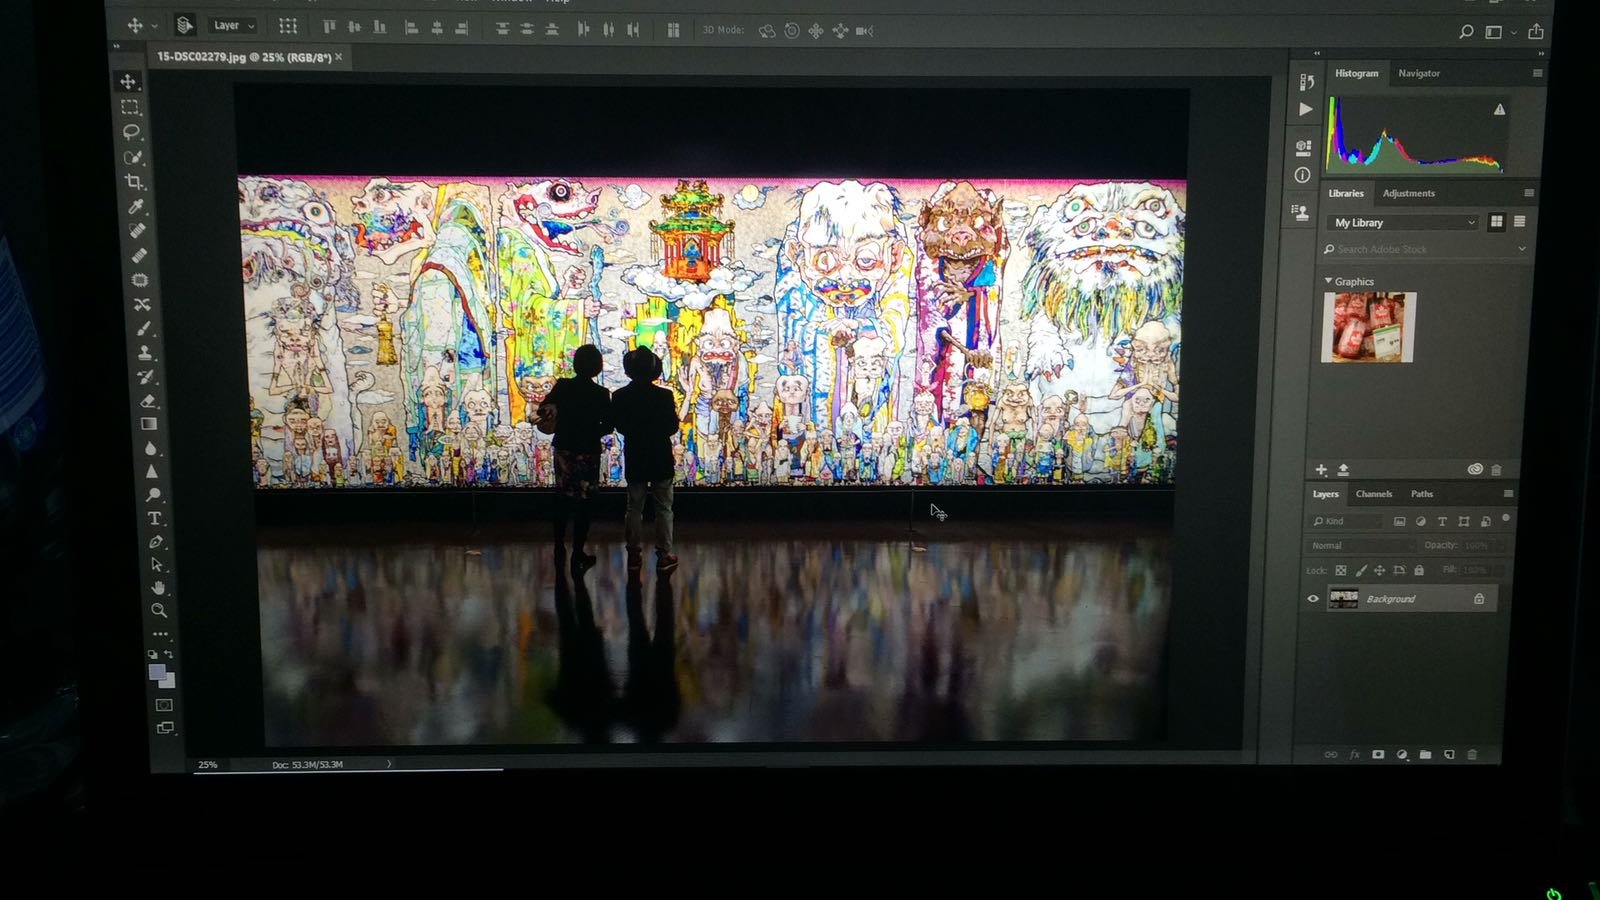Toggle Lock transparent pixels
Screen dimensions: 1600x900
(x=1341, y=571)
